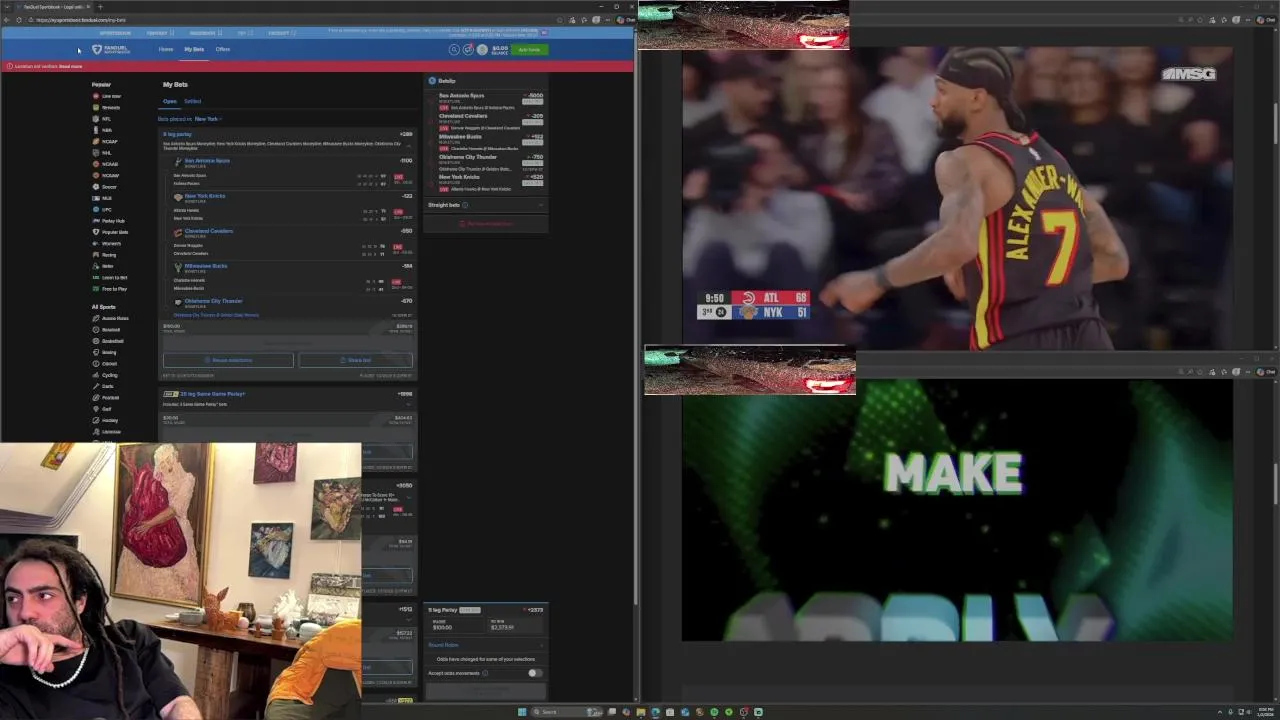The image size is (1280, 720).
Task: Open the San Antonio Spurs parlay leg link
Action: tap(207, 160)
